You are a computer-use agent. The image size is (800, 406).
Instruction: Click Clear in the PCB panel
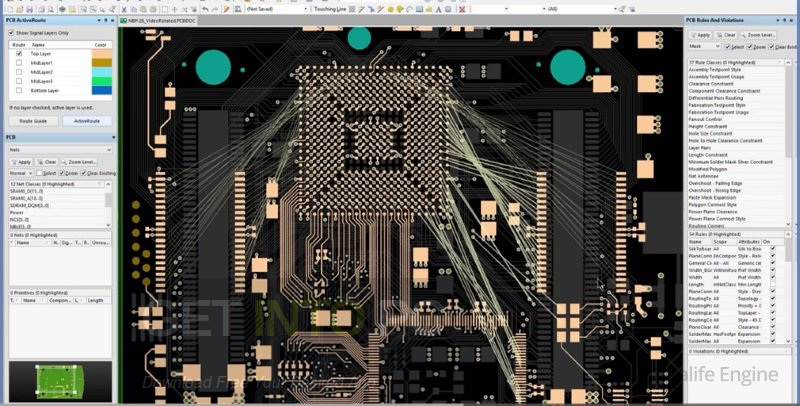point(46,162)
